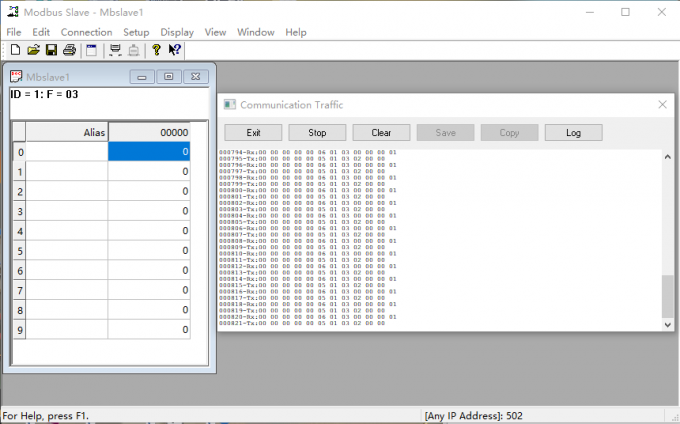Open a file with the folder icon
The image size is (680, 424).
pos(33,50)
